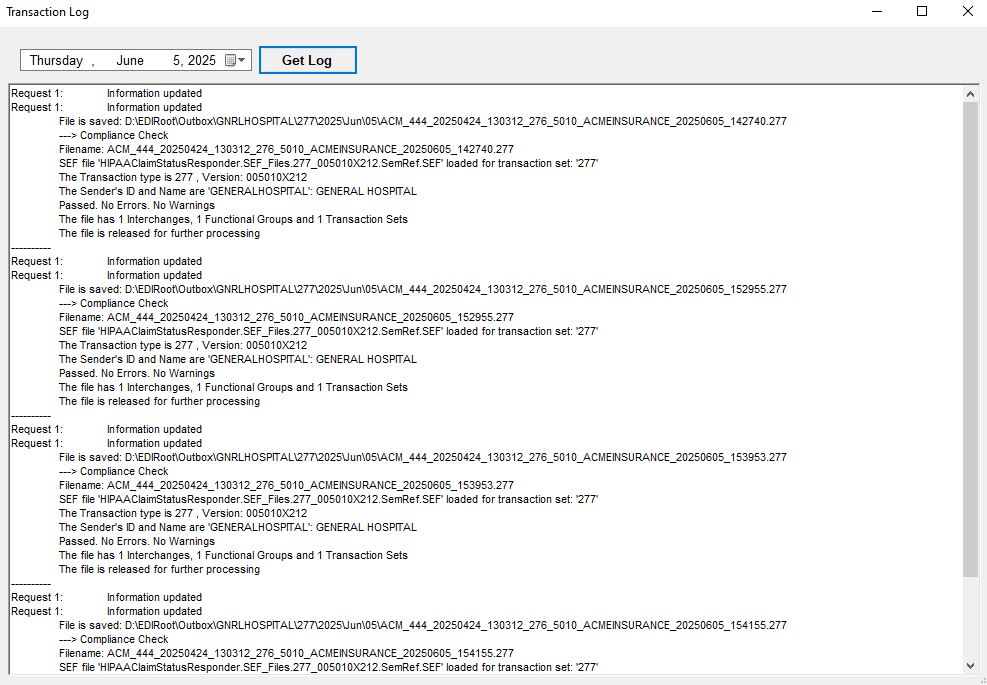Click the Transaction Log window title

47,12
